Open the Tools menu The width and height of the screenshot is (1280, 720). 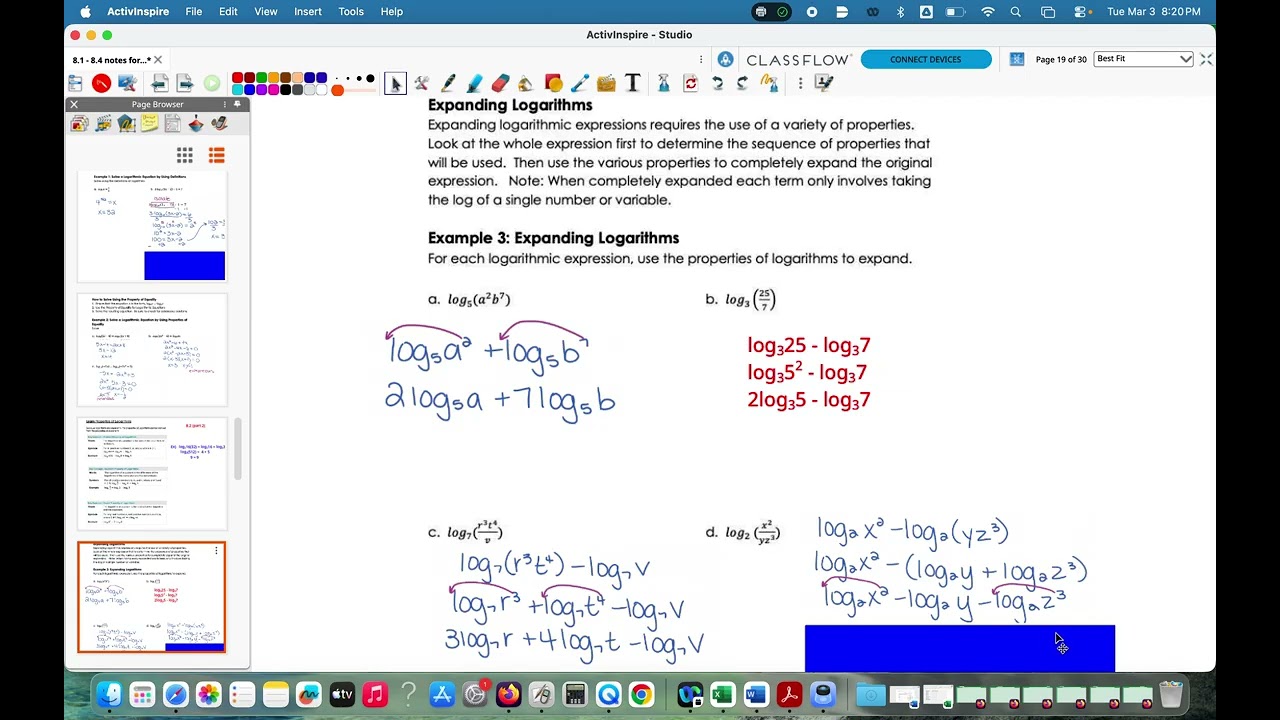coord(351,11)
